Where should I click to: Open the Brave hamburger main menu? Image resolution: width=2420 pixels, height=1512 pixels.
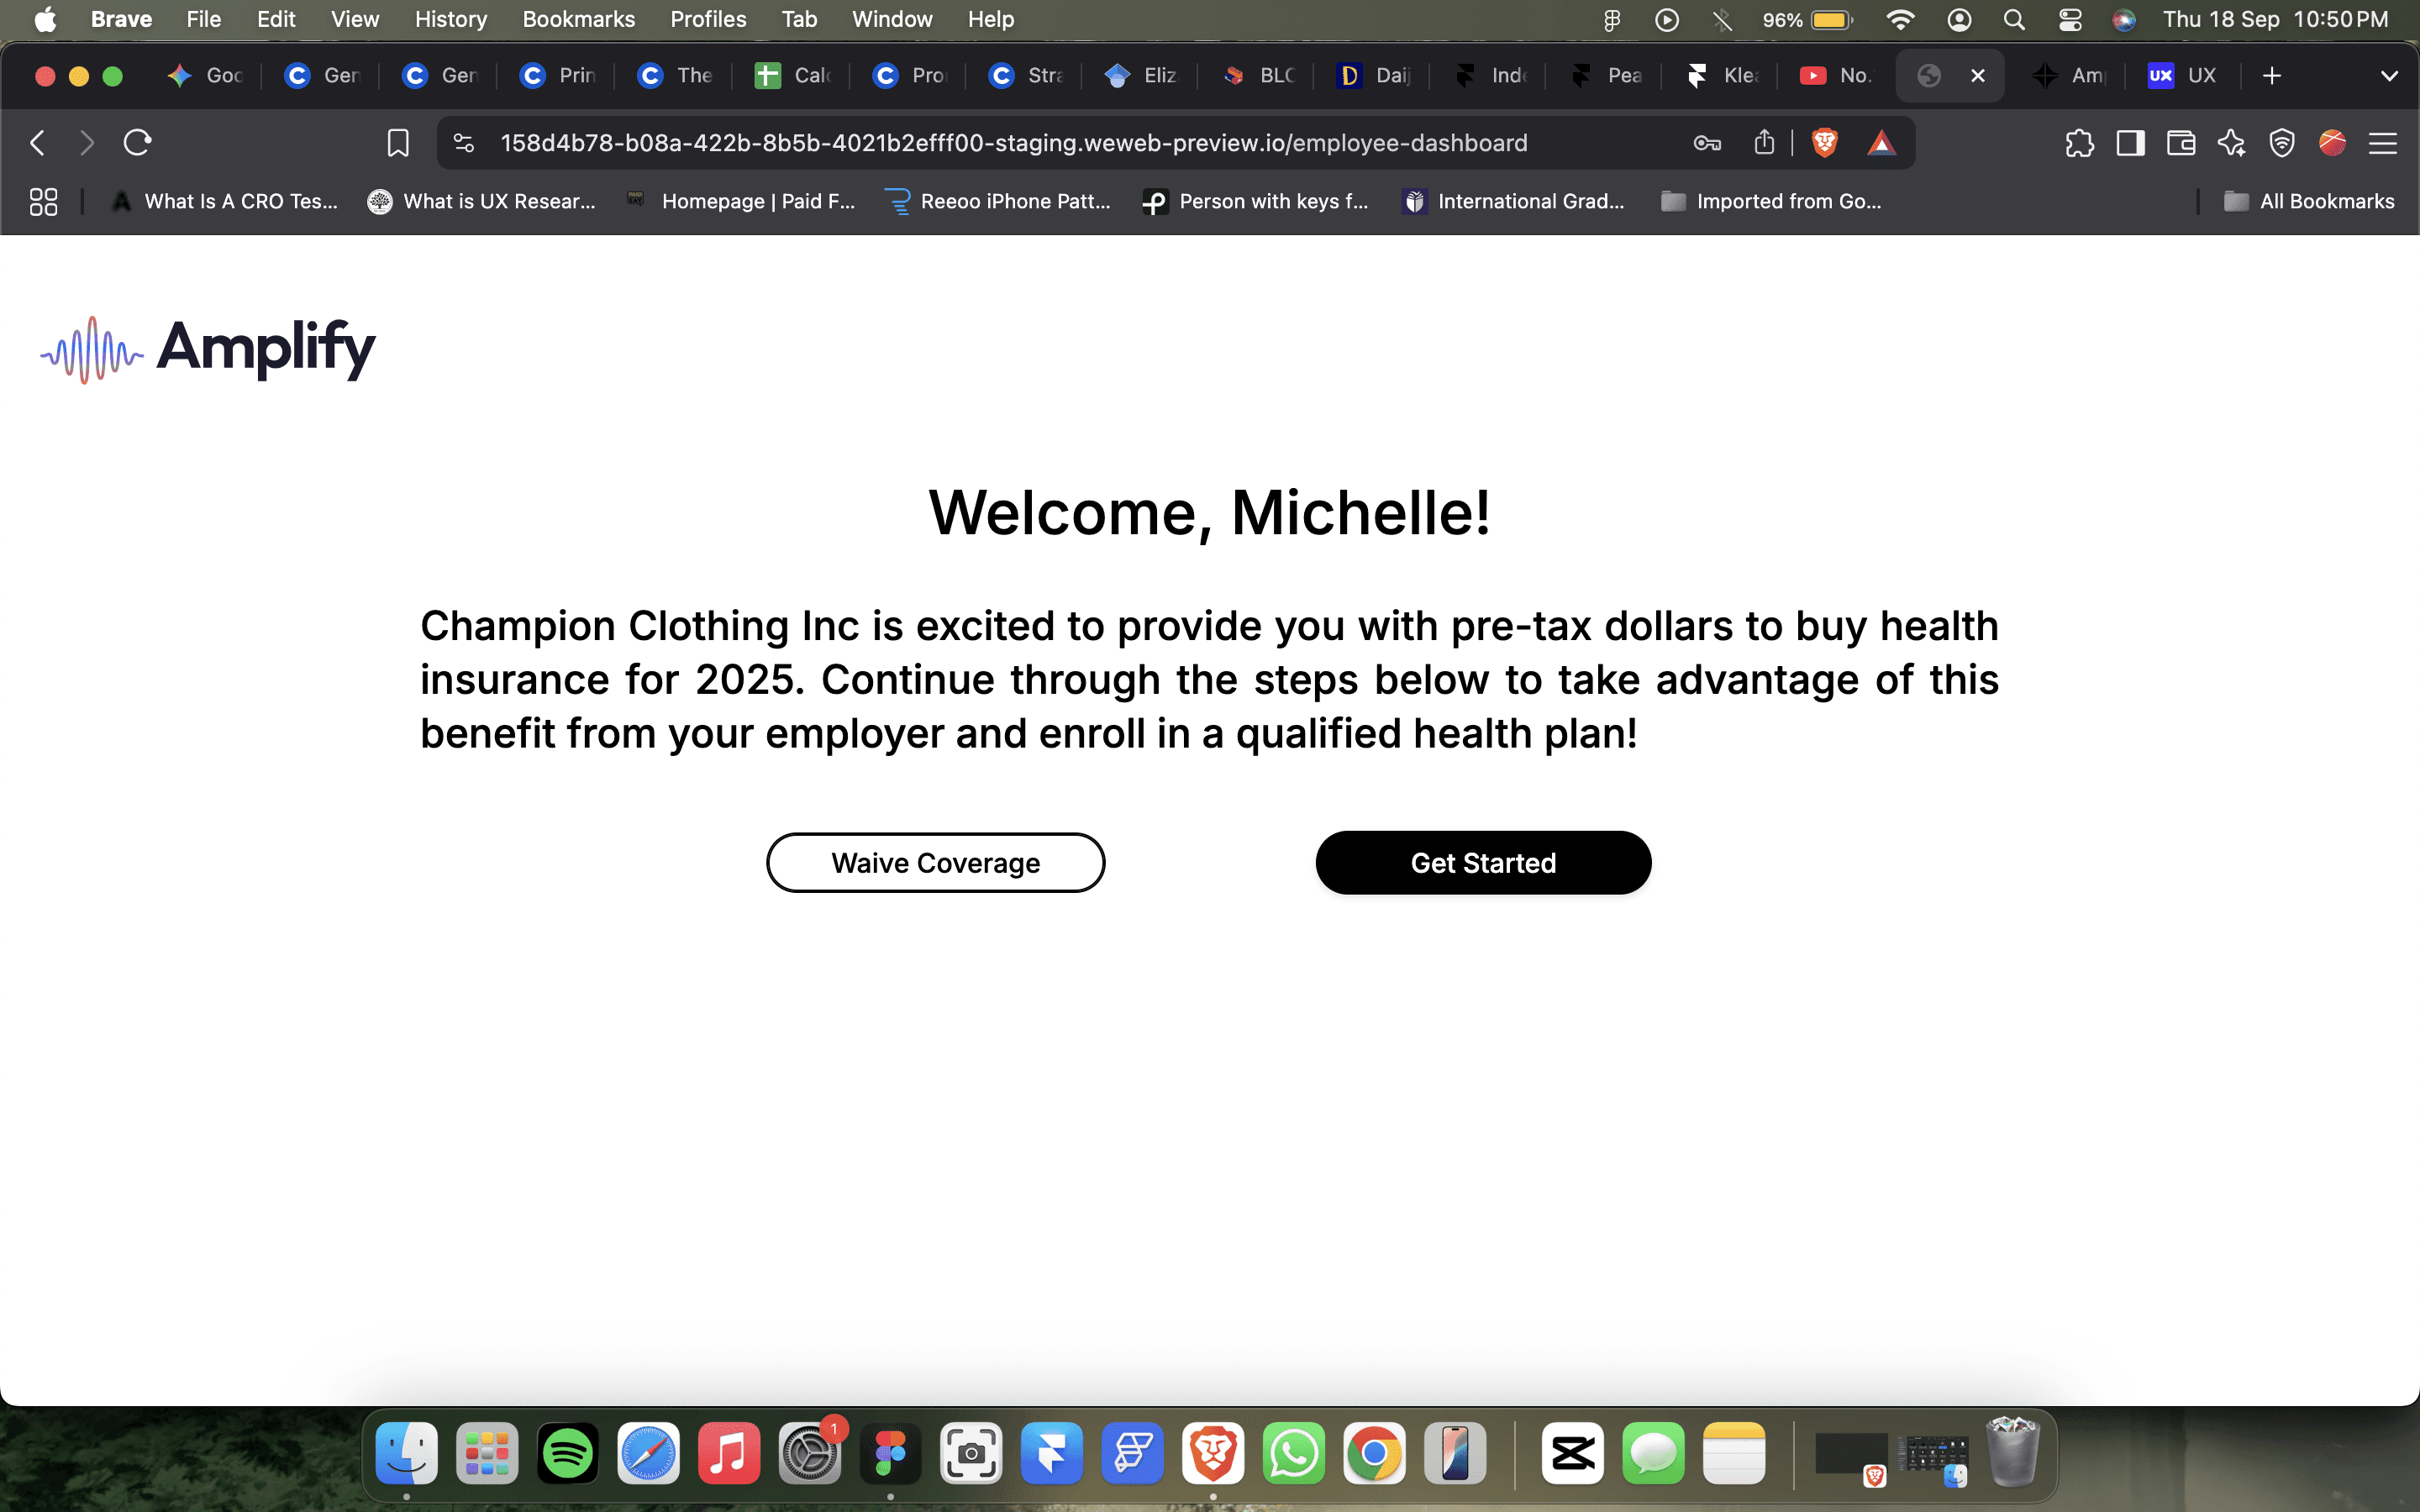point(2383,143)
